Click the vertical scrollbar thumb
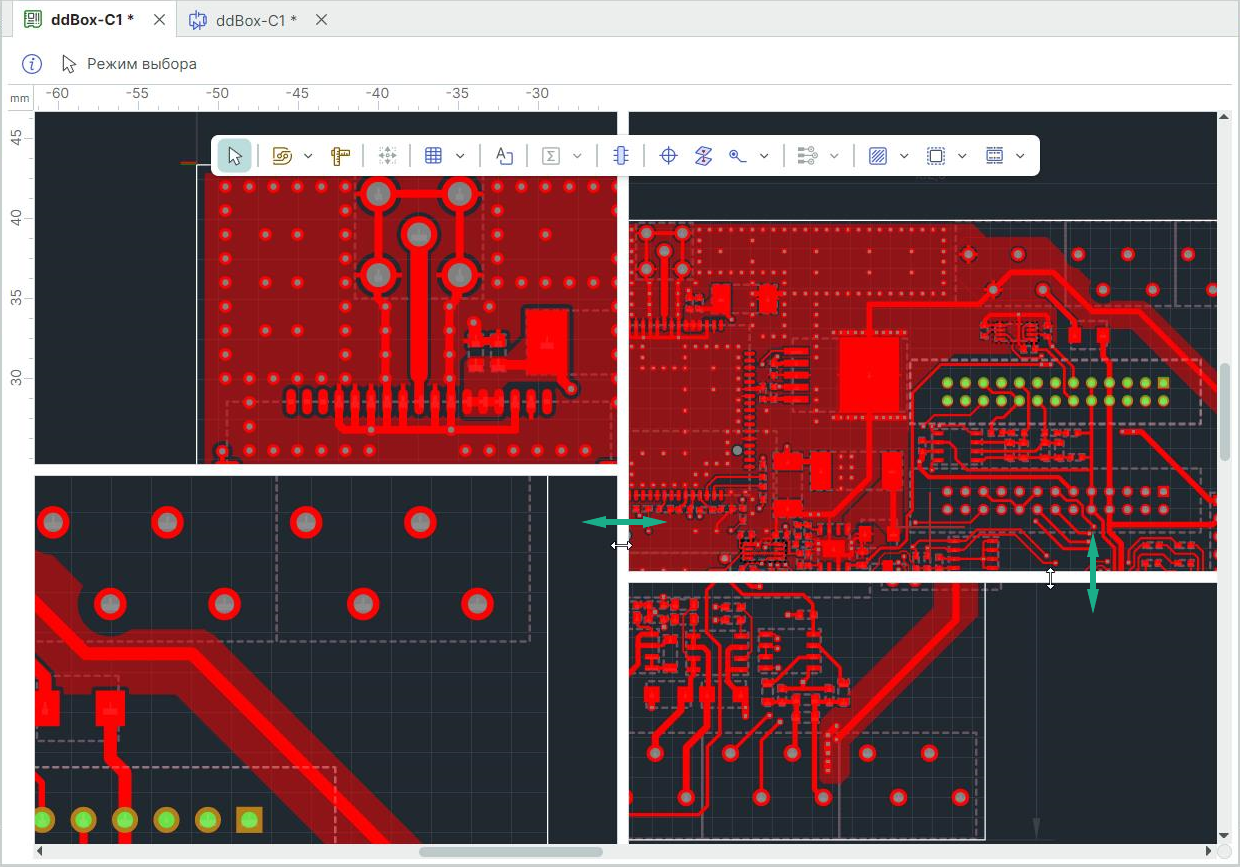1240x867 pixels. (x=1224, y=411)
